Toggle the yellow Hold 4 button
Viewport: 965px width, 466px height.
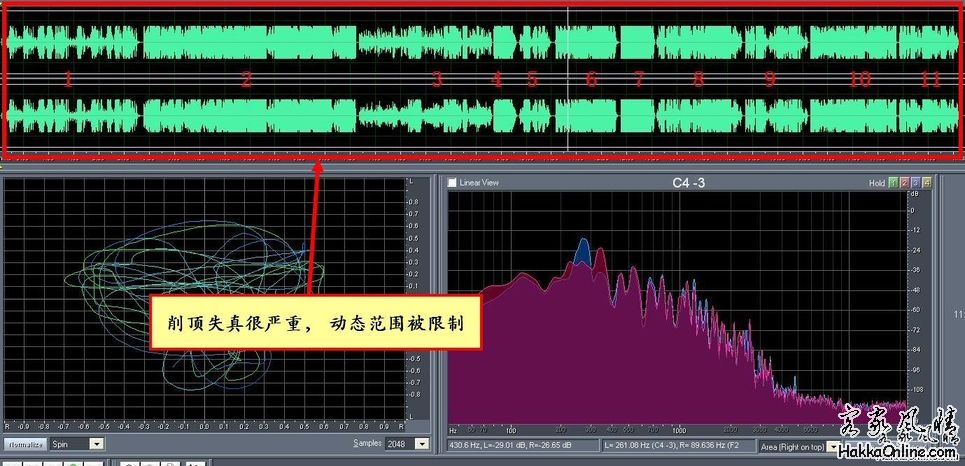927,183
